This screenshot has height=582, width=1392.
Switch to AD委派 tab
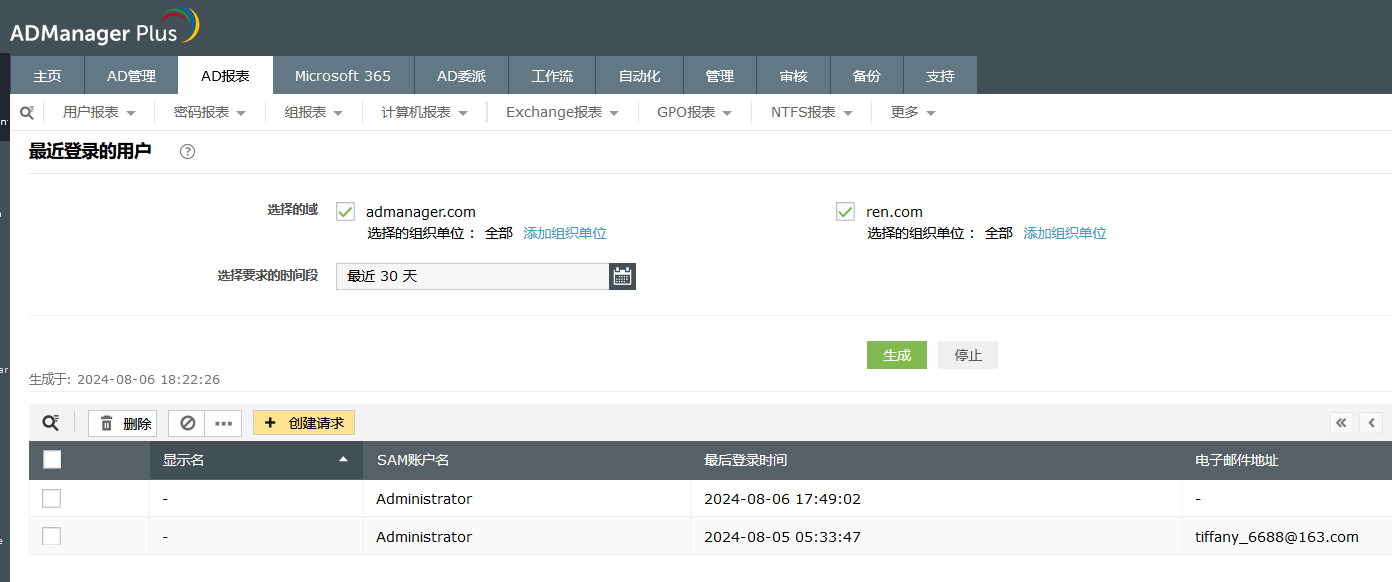[x=461, y=75]
